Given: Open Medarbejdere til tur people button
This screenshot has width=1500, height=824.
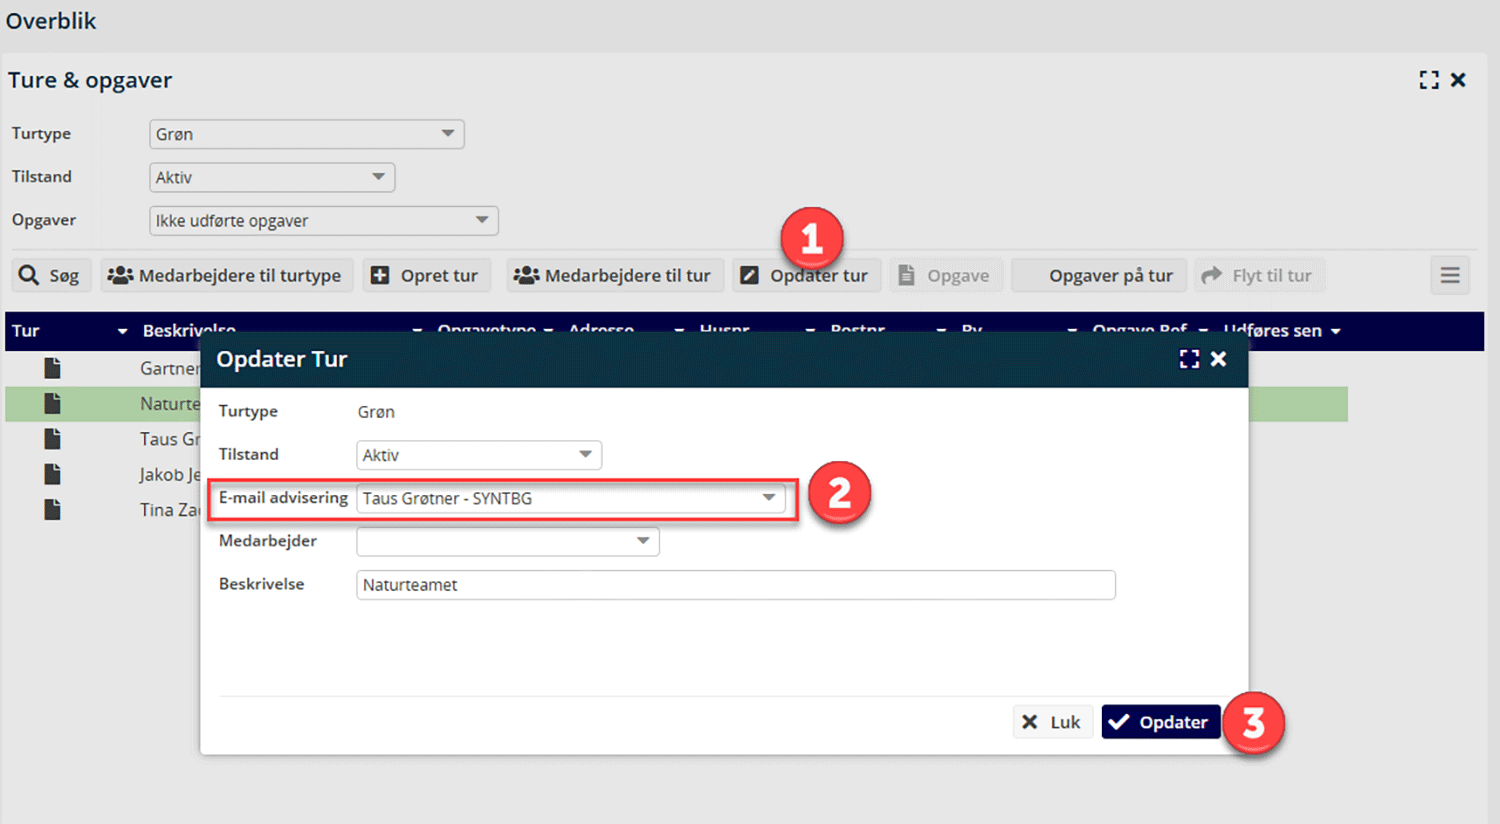Looking at the screenshot, I should click(613, 276).
